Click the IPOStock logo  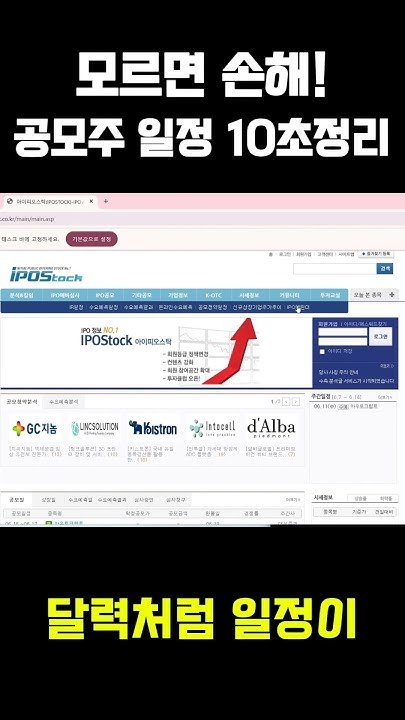(x=46, y=274)
